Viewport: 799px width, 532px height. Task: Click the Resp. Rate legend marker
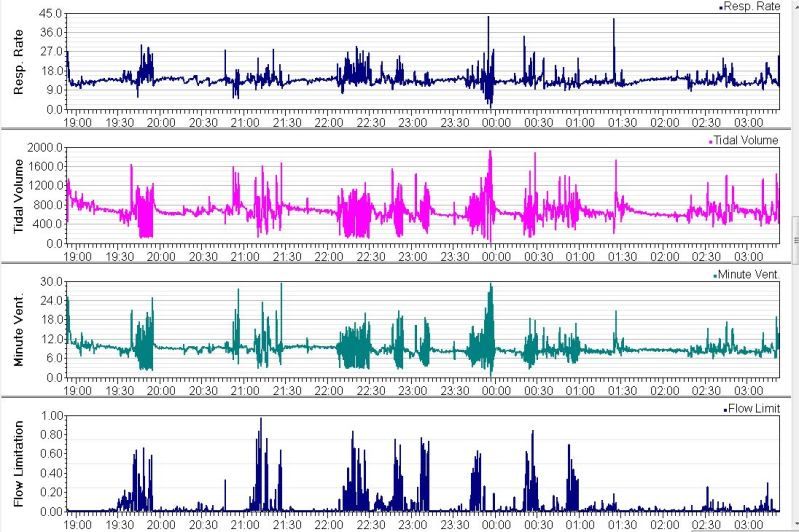721,8
